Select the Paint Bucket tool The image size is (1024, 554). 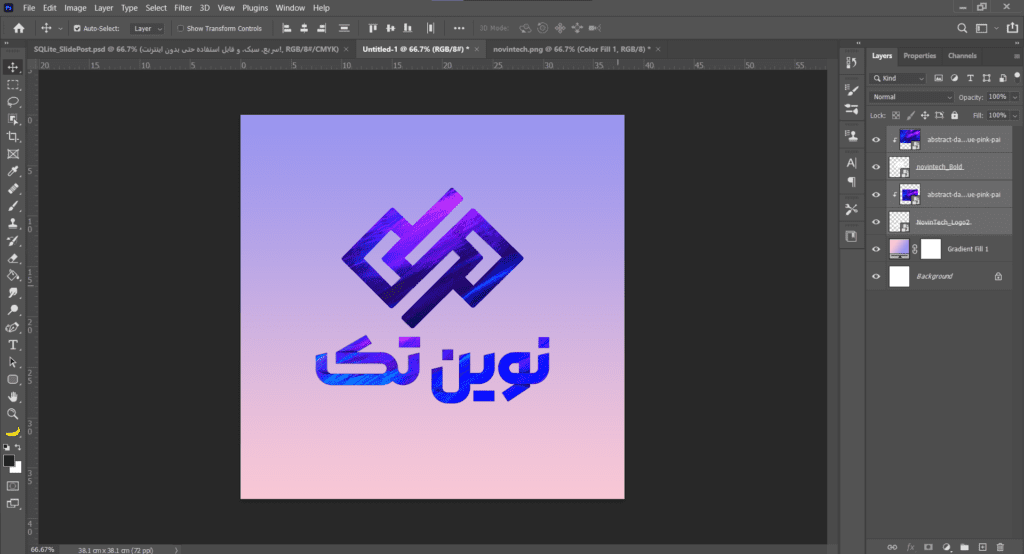pyautogui.click(x=12, y=275)
